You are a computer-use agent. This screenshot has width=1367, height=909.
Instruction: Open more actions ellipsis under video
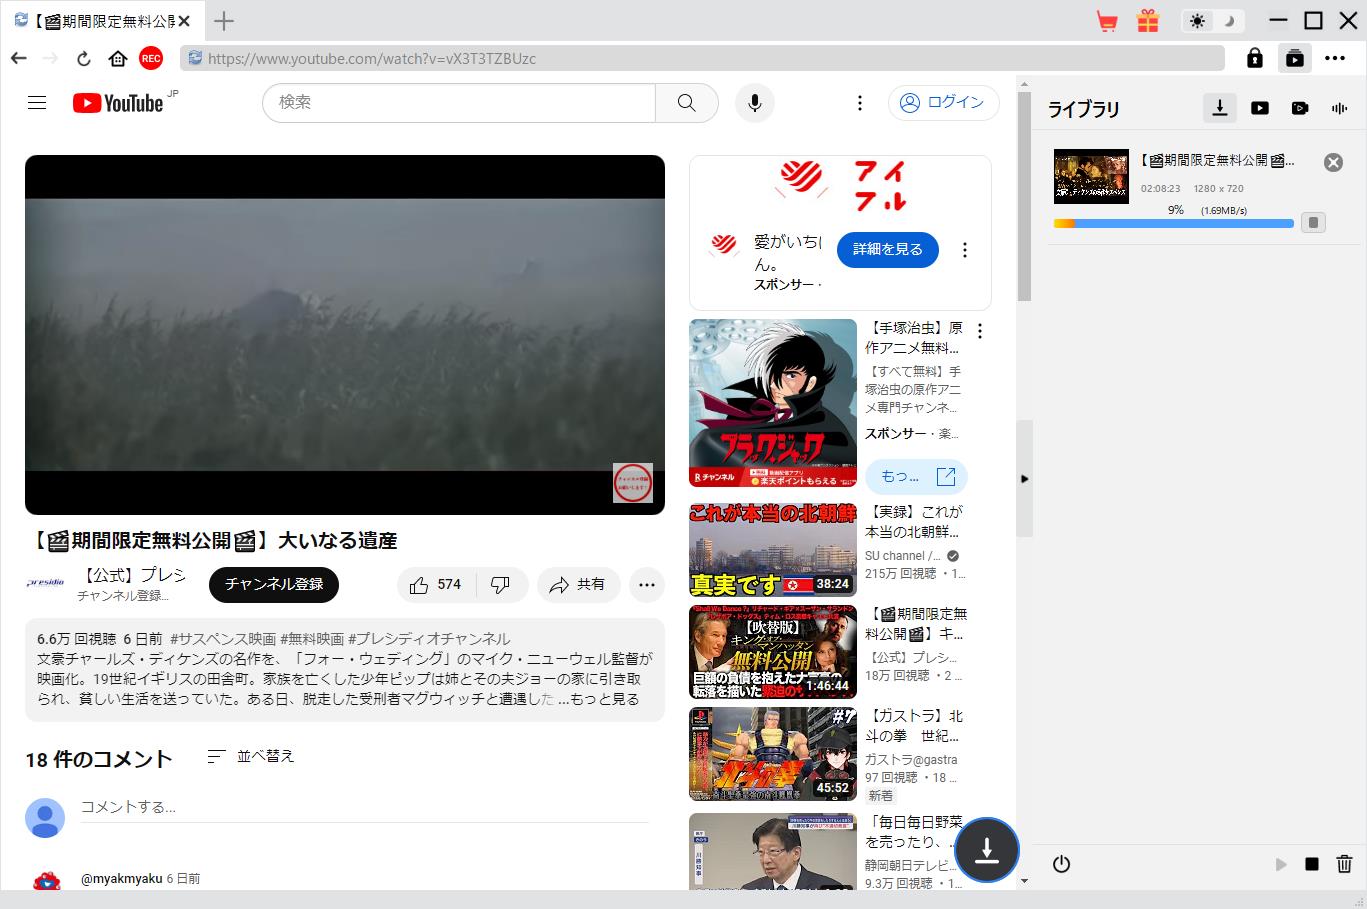point(647,585)
